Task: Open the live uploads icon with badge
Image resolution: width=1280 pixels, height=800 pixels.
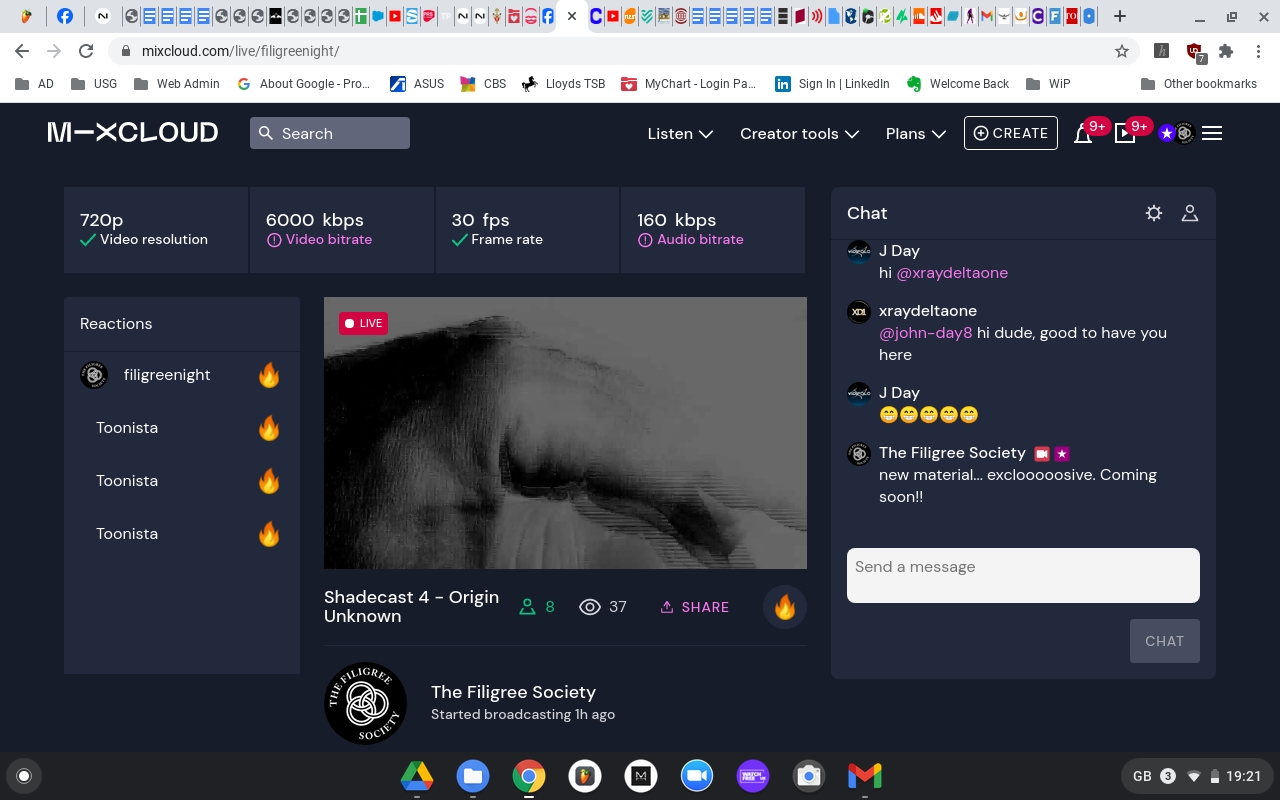Action: click(x=1125, y=134)
